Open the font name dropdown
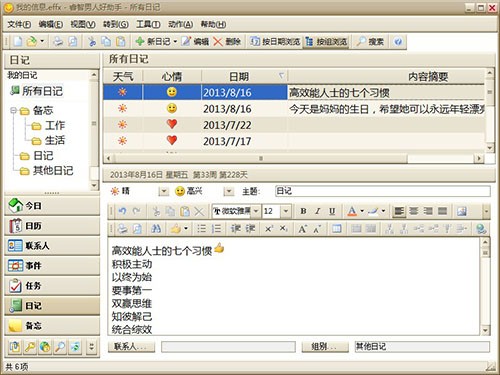 click(256, 211)
